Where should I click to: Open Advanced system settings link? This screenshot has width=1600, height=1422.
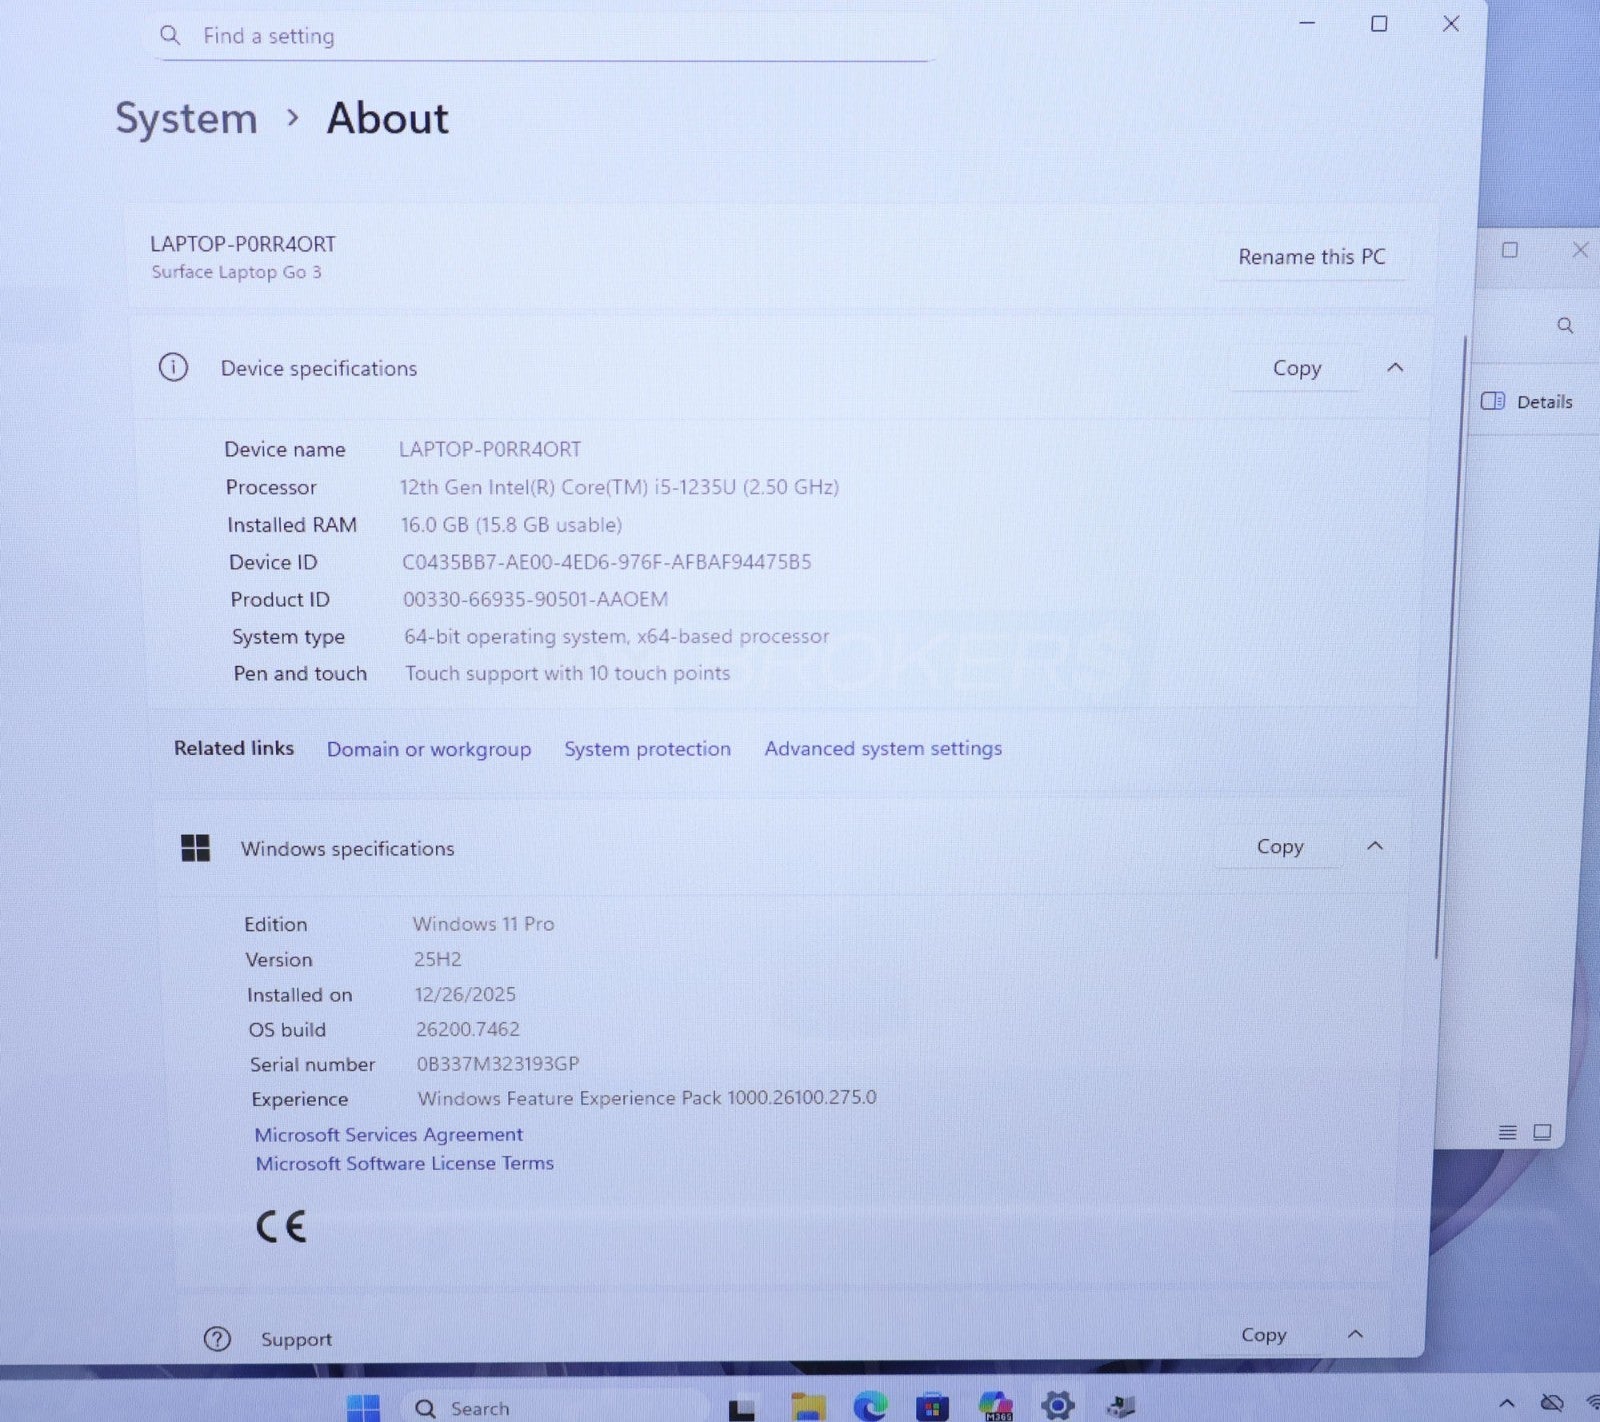point(883,749)
